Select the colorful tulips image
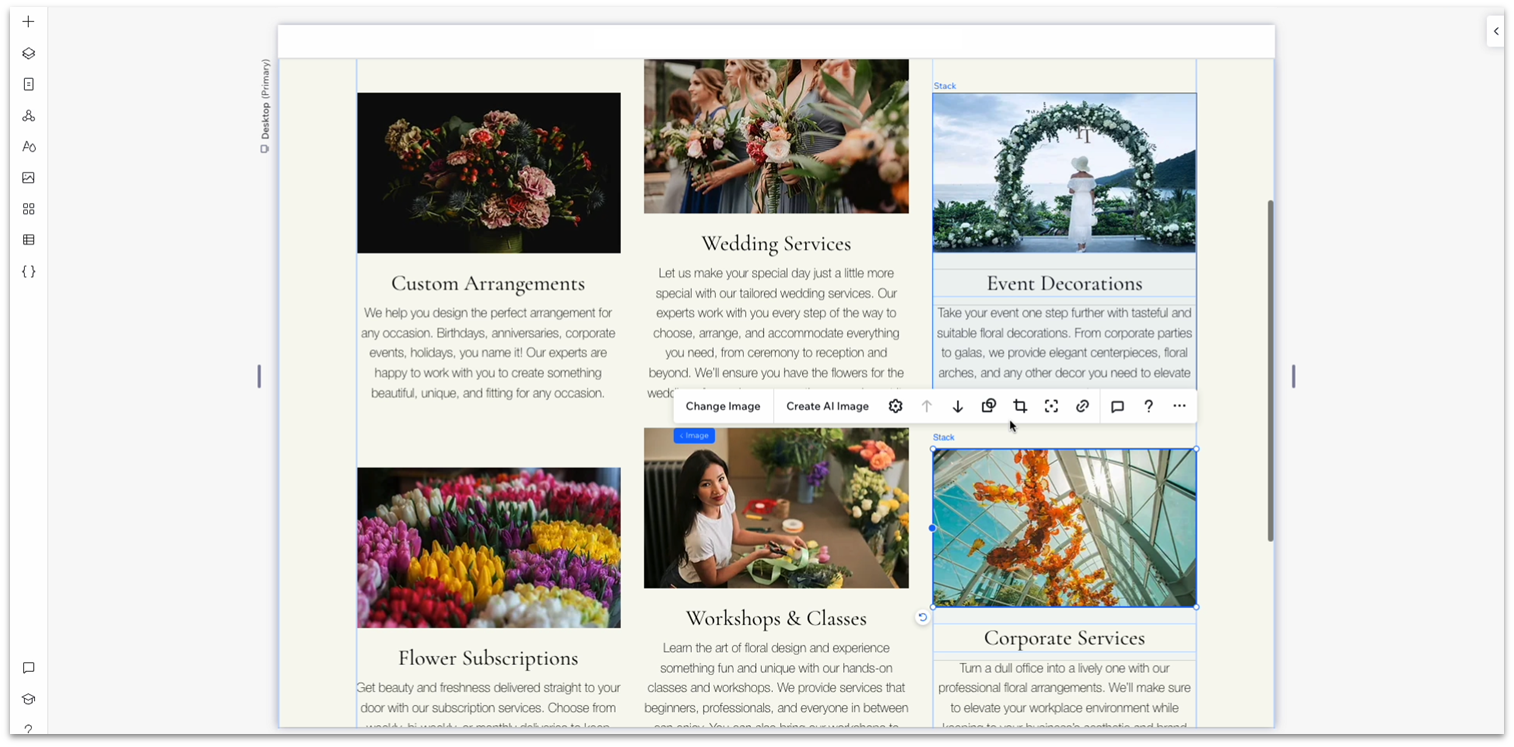The height and width of the screenshot is (747, 1514). pos(489,548)
